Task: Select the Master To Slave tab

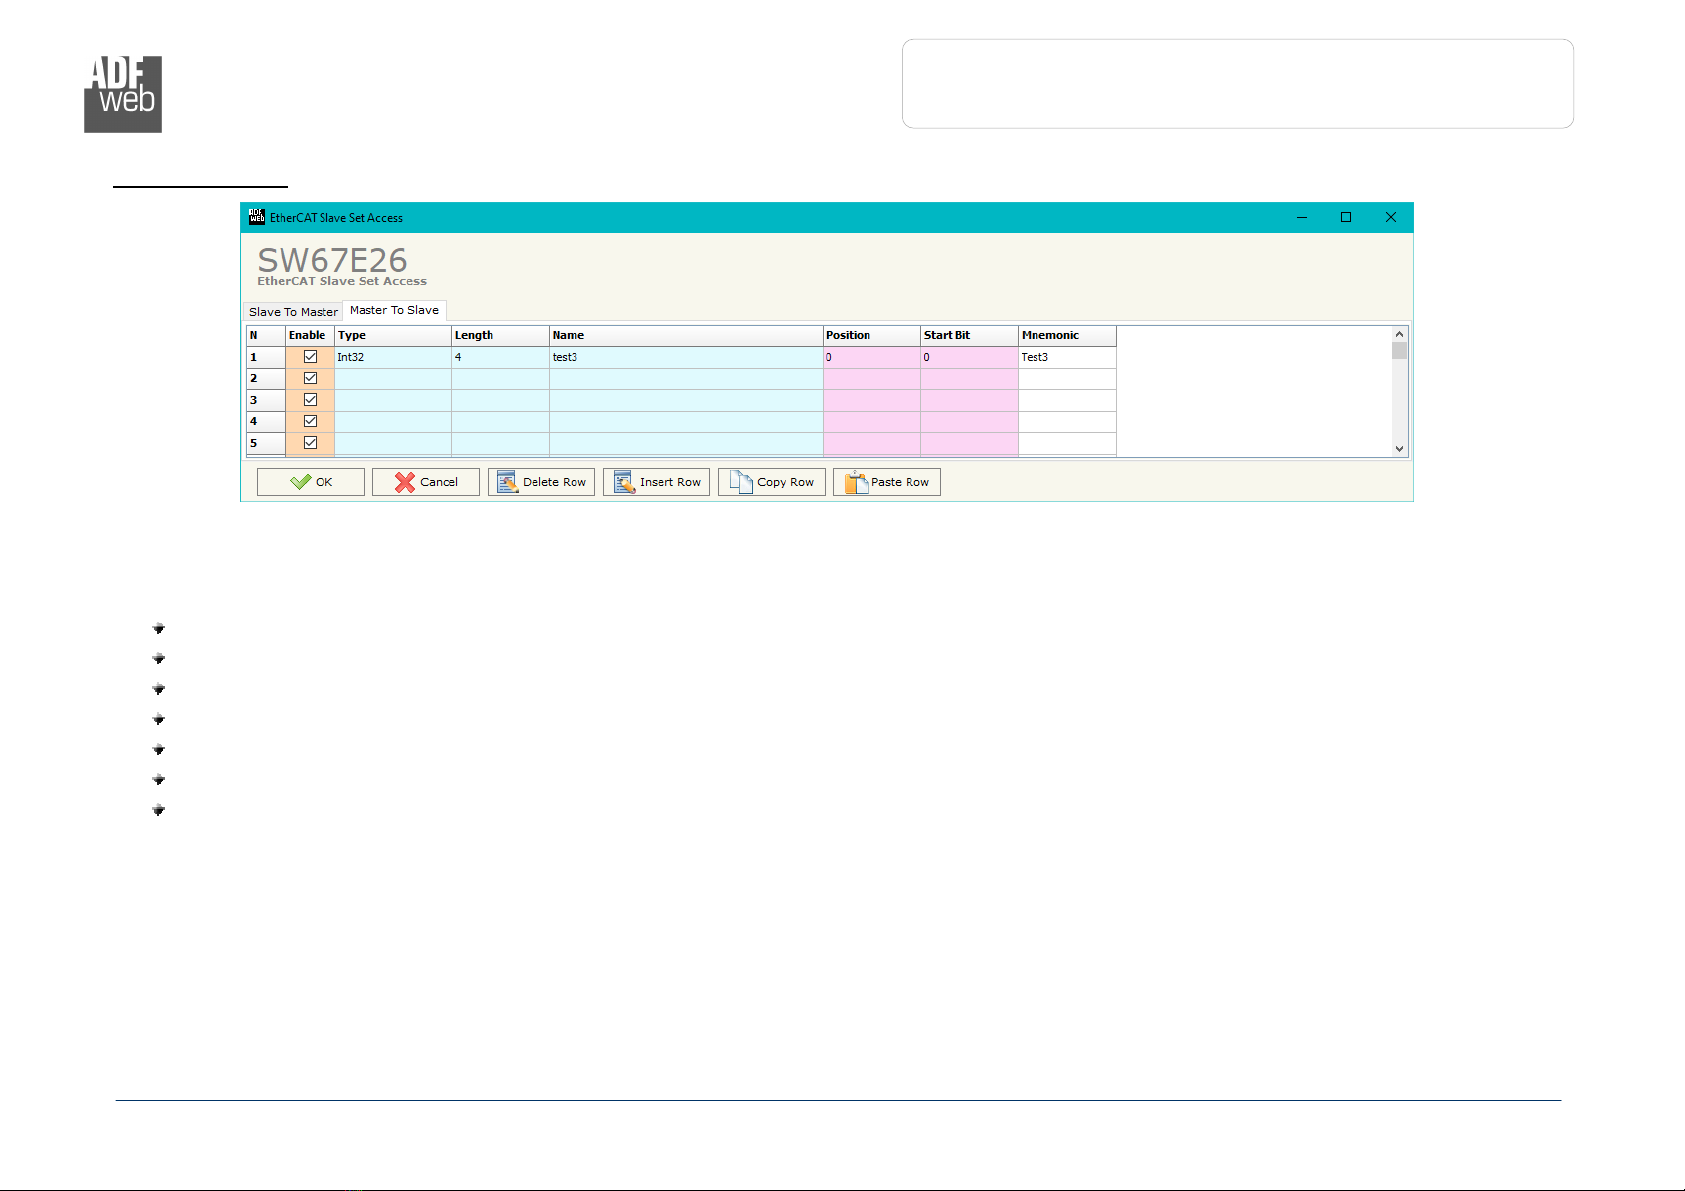Action: (394, 310)
